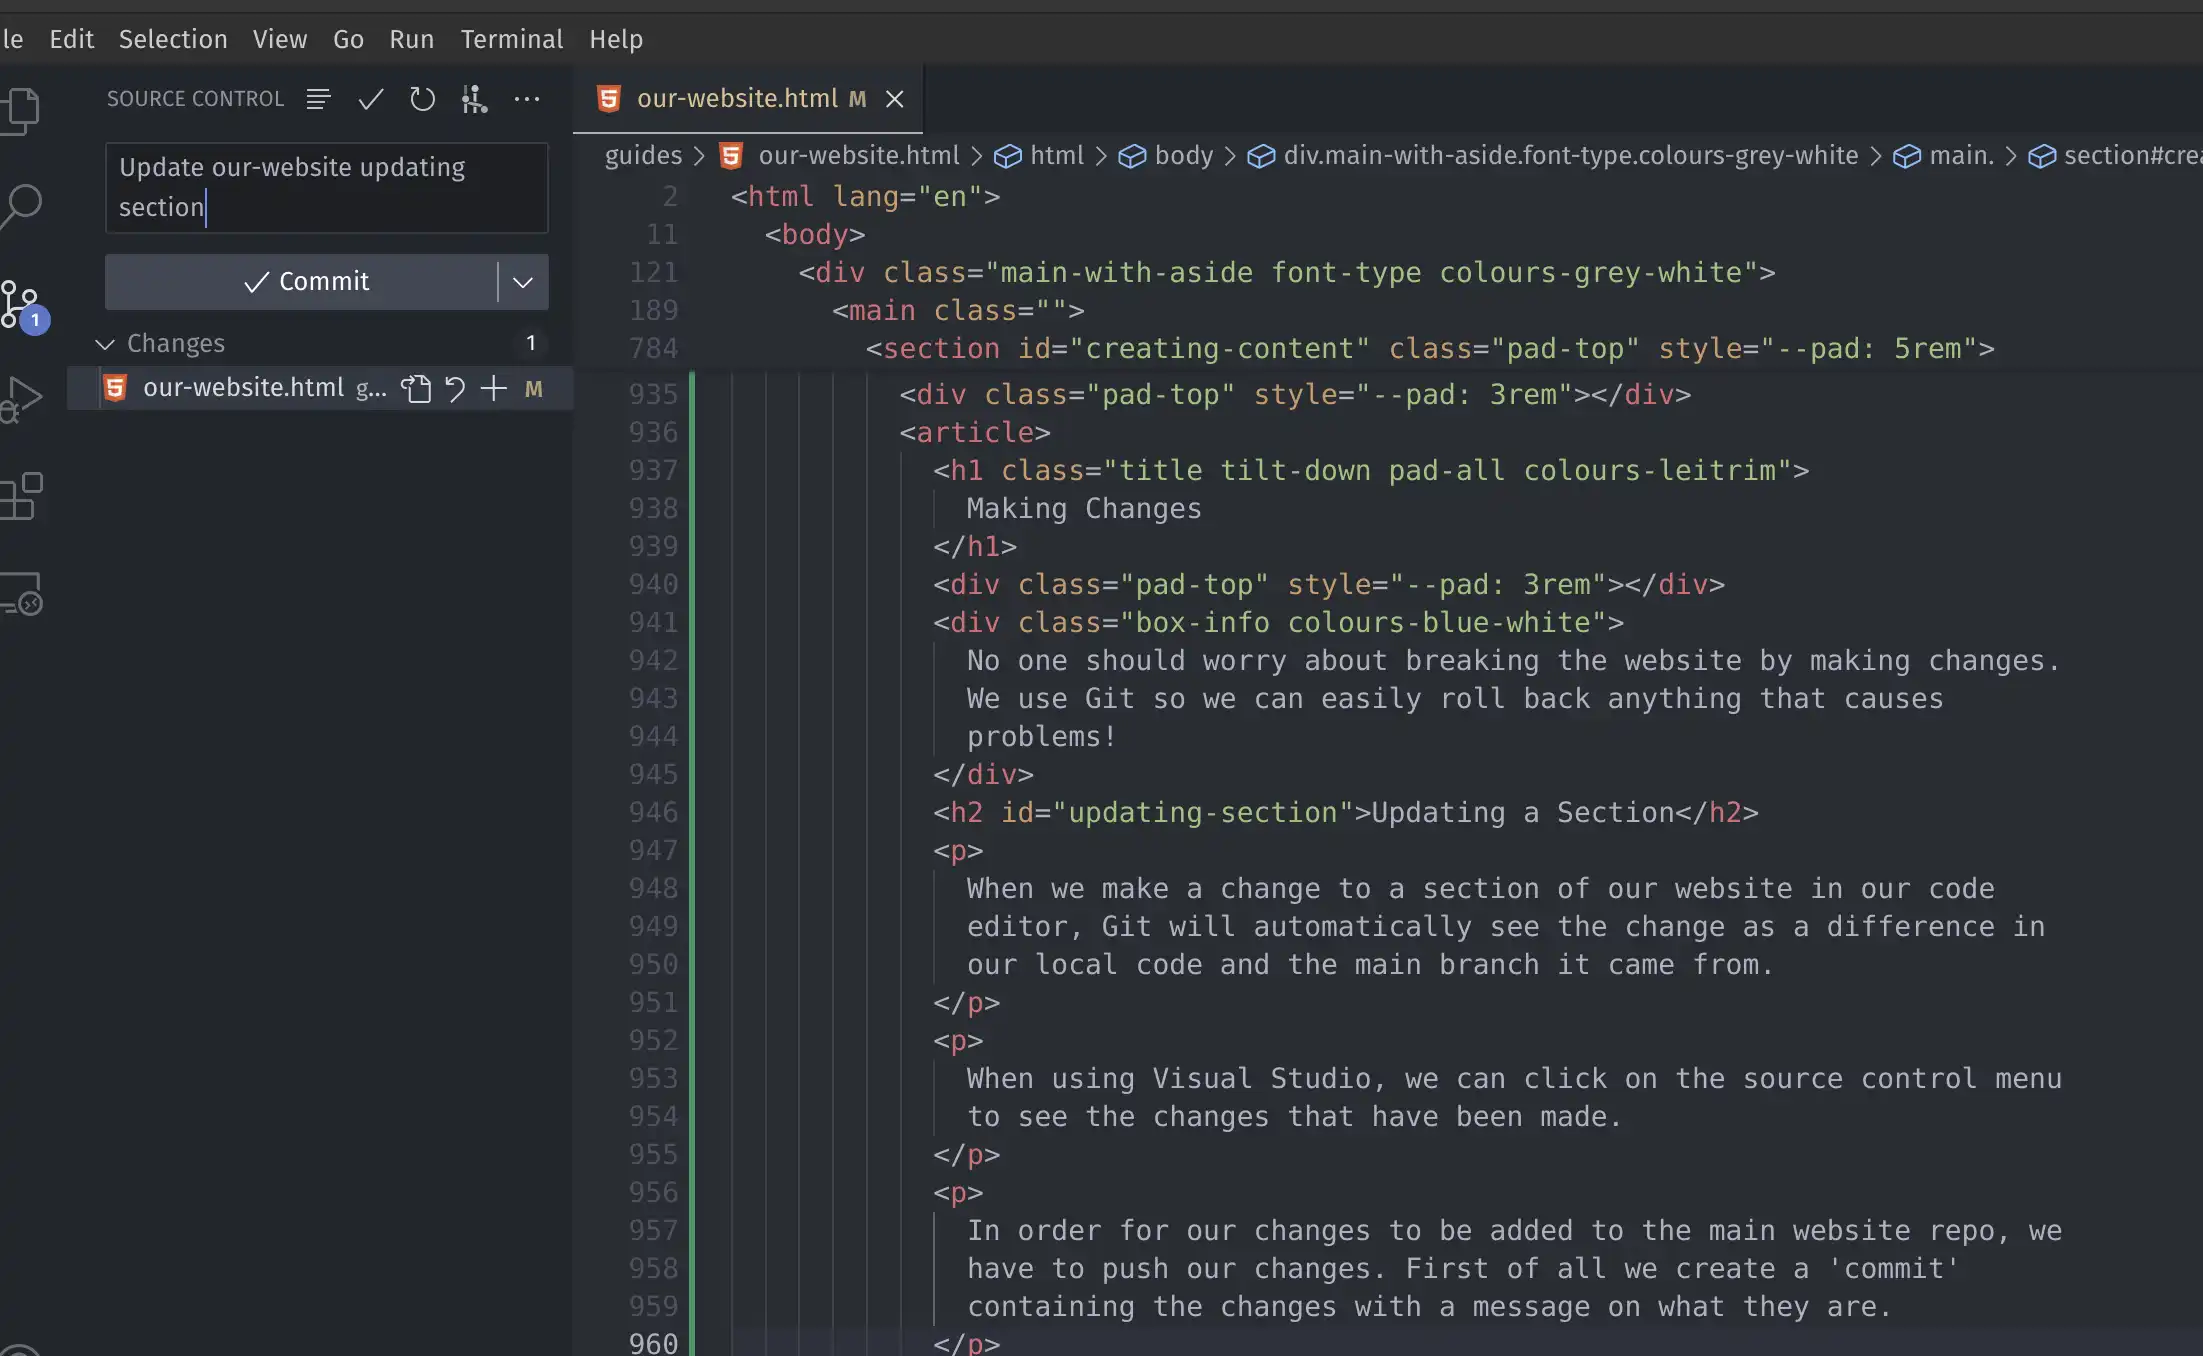Click the Commit button

pyautogui.click(x=301, y=282)
